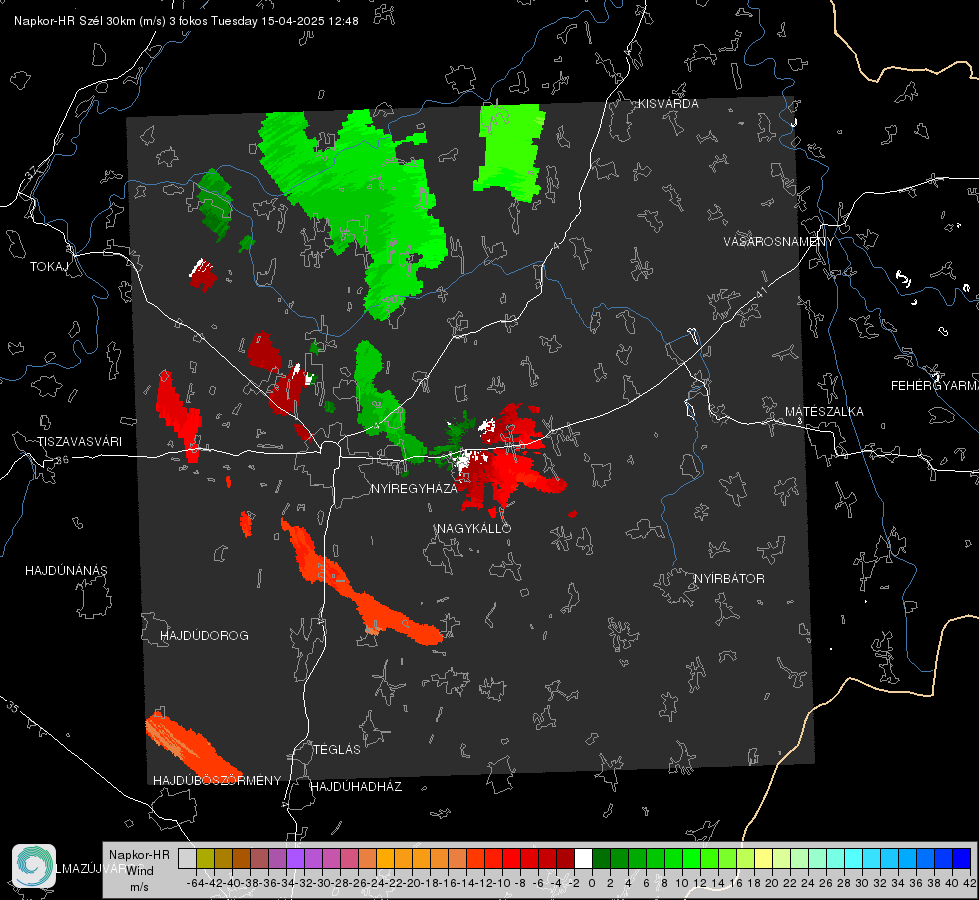Click the swirl logo icon at bottom-left
The height and width of the screenshot is (900, 979).
click(34, 866)
